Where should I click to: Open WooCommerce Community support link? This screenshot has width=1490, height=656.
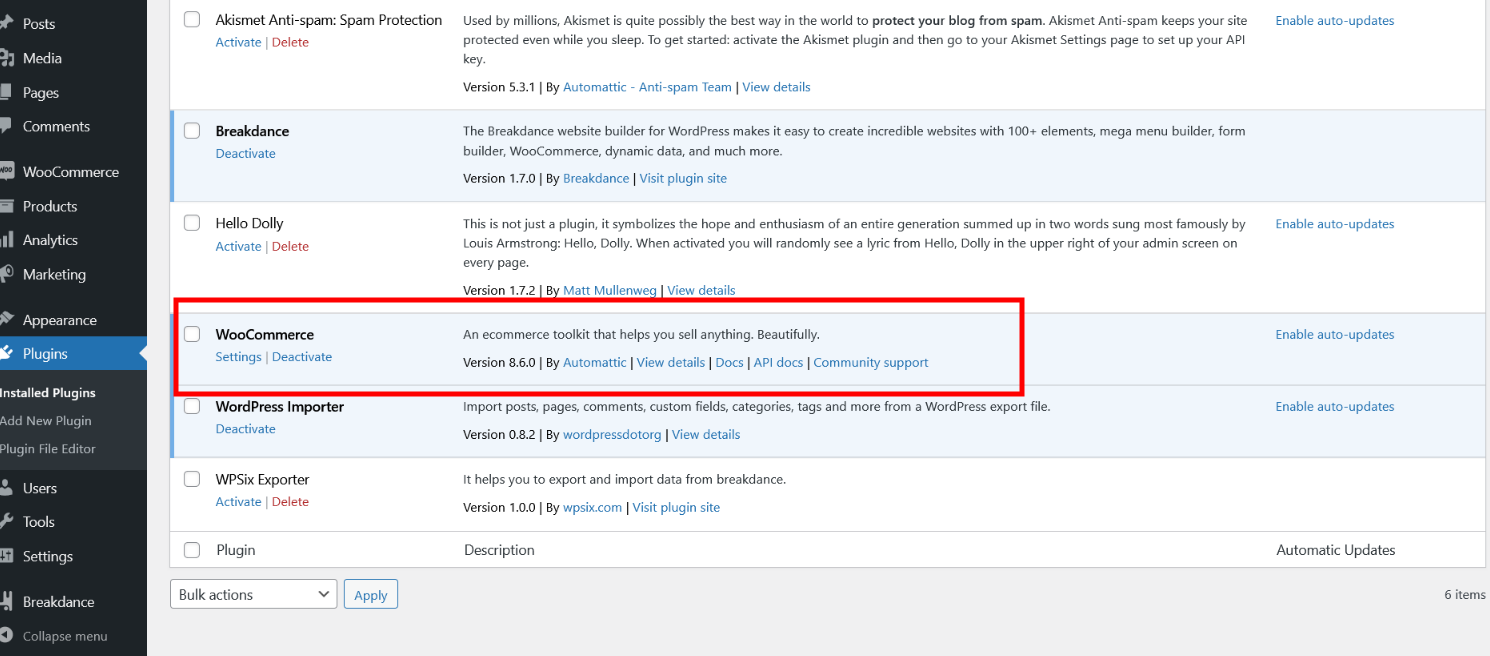click(x=871, y=362)
